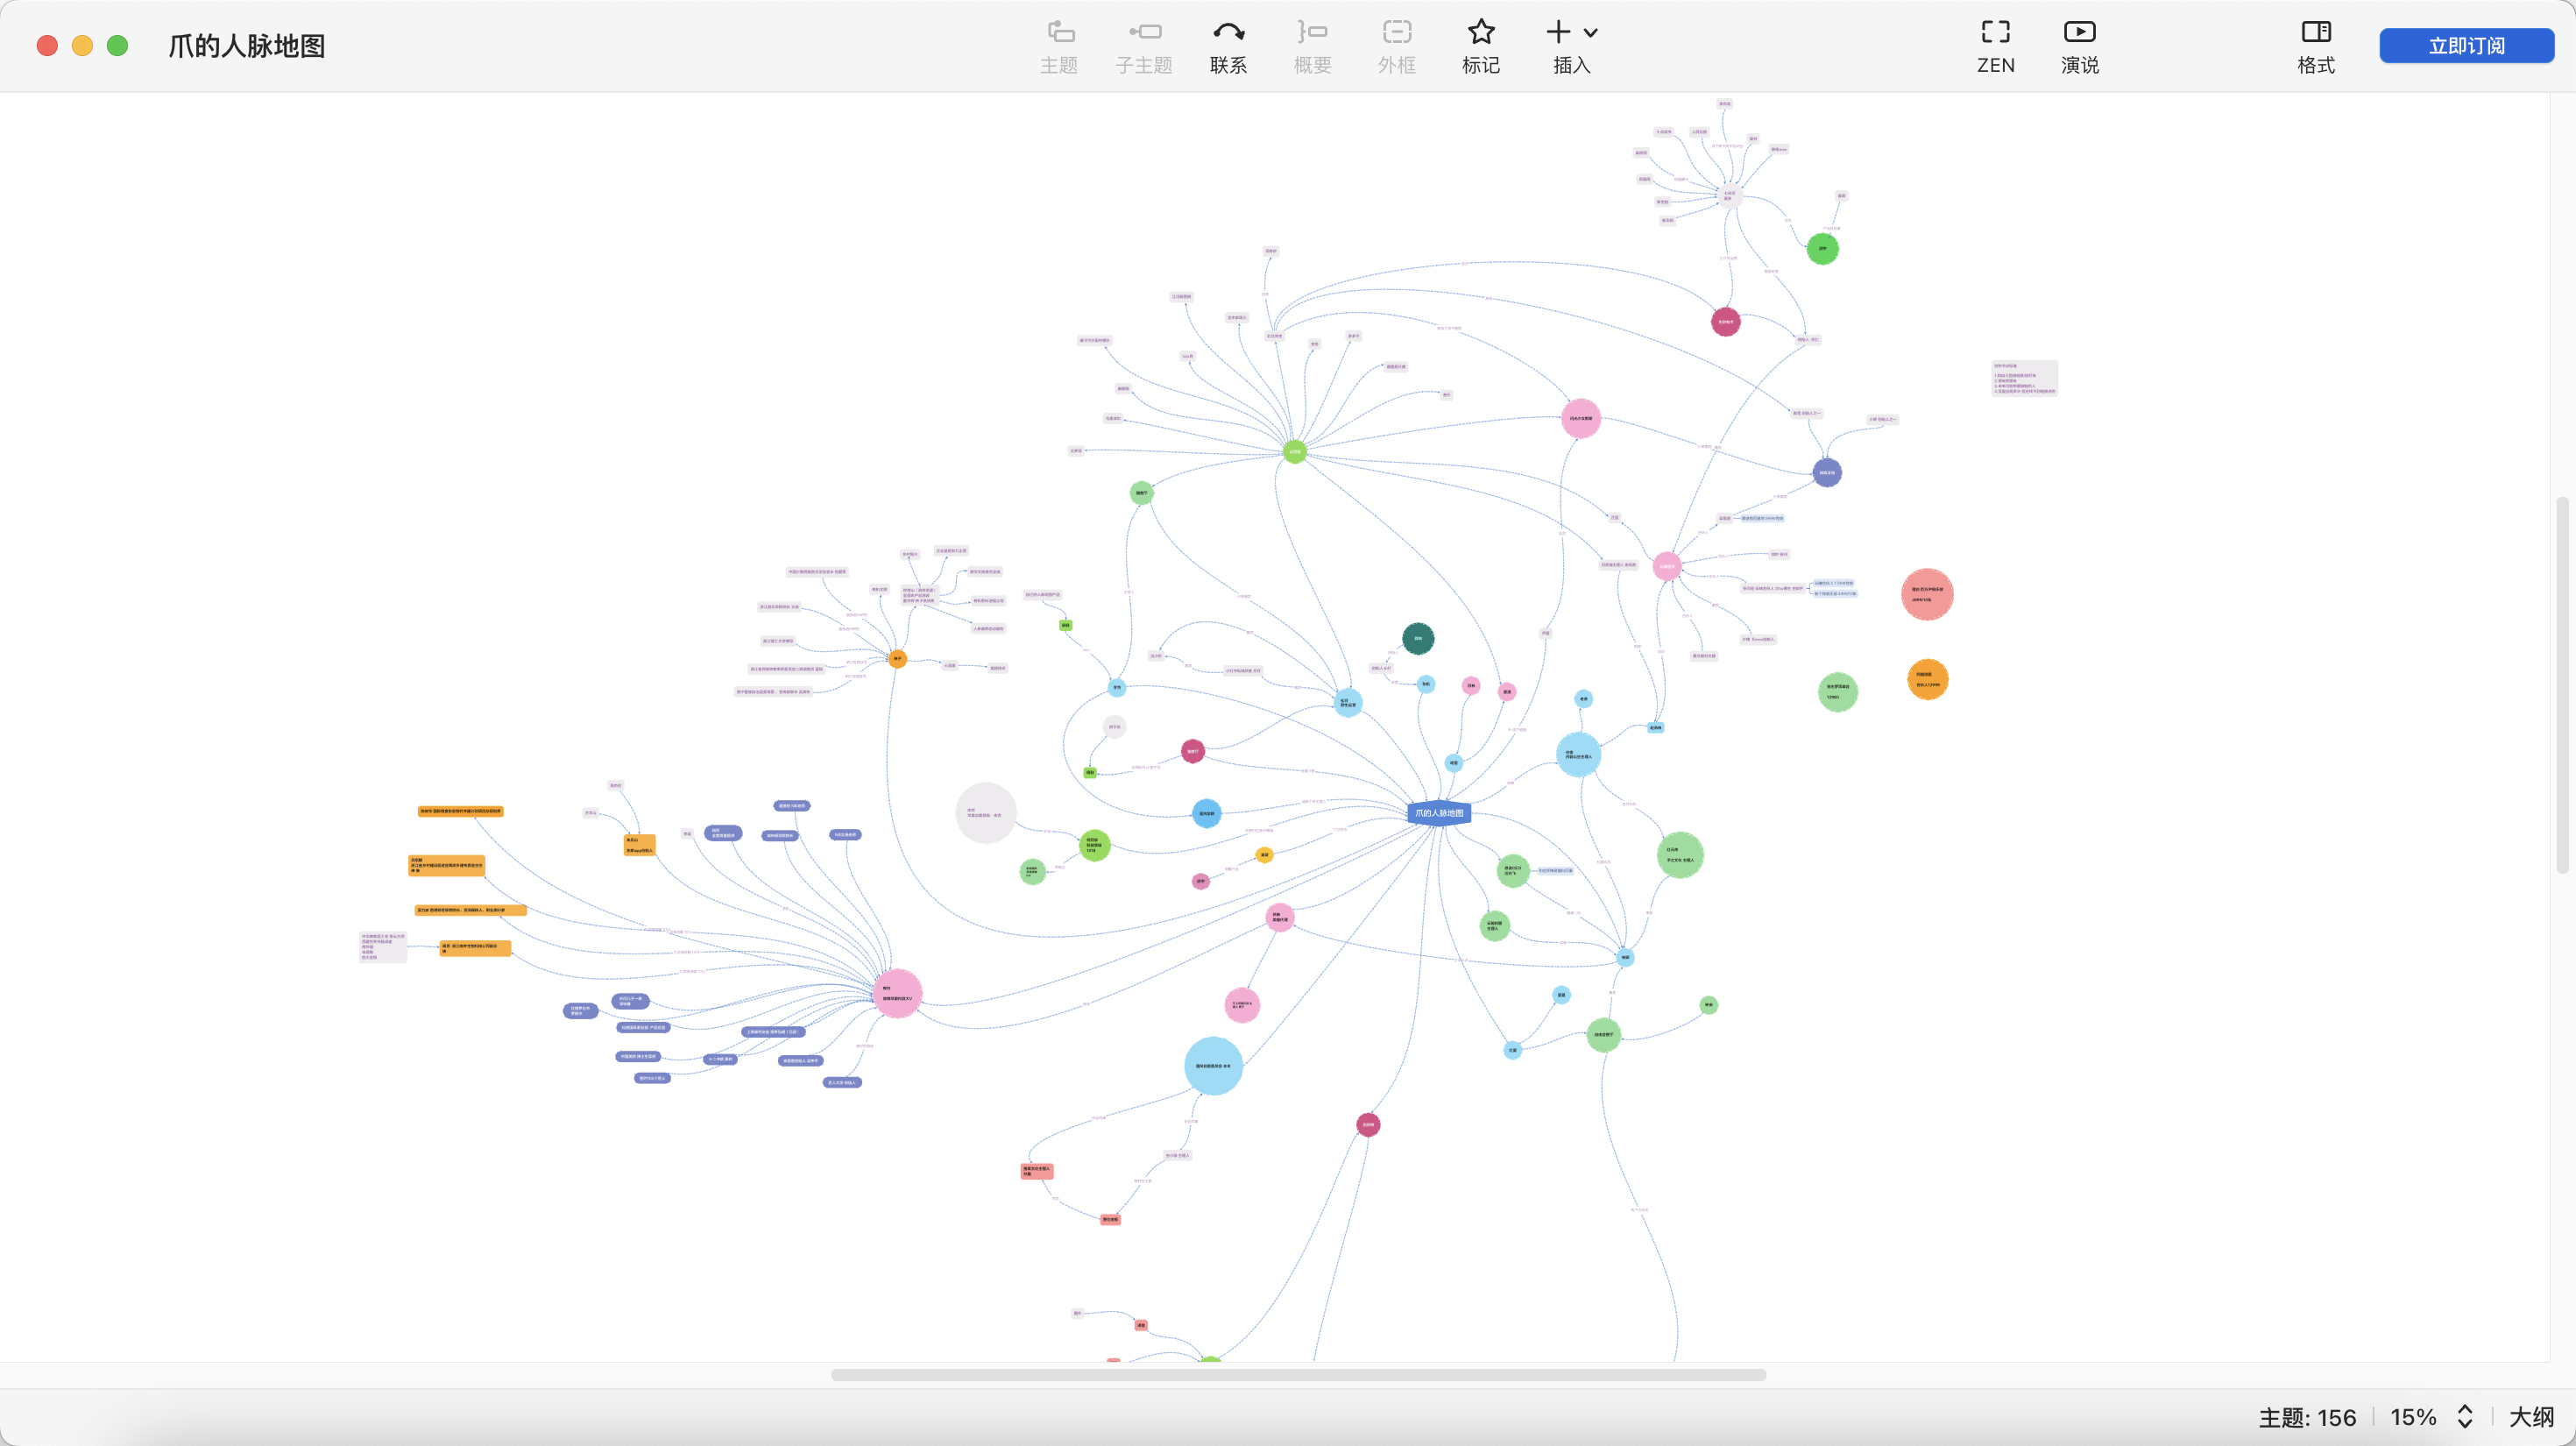Click the 概要 summary icon
Screen dimensions: 2576x1446
click(1312, 46)
